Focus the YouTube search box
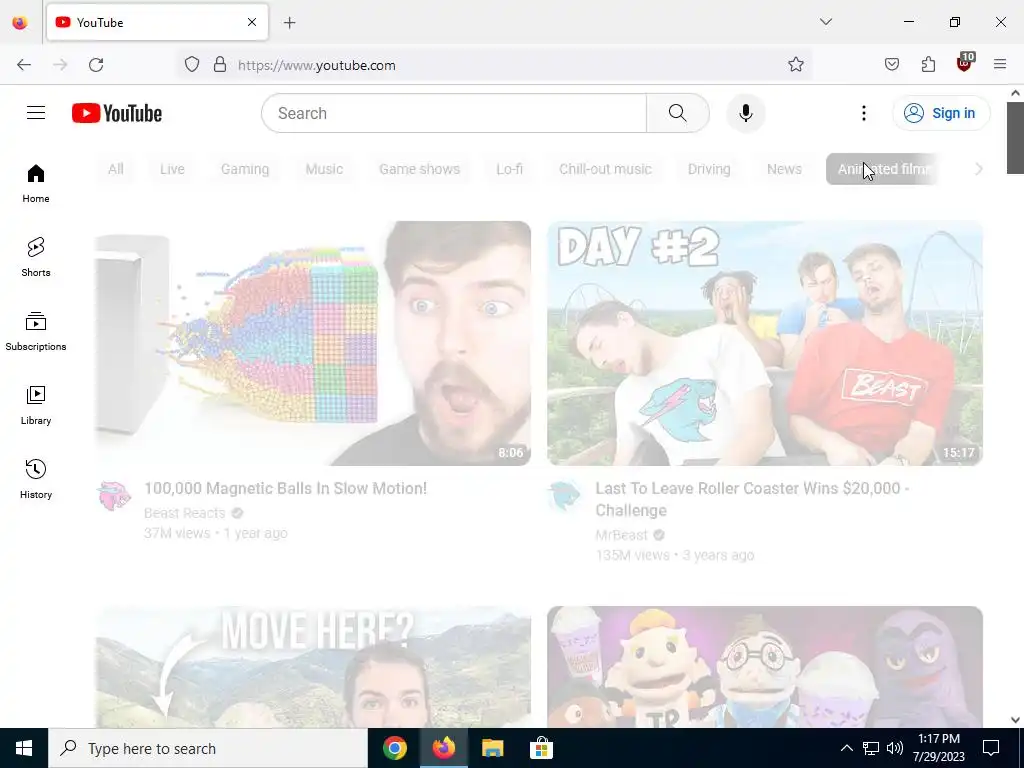The width and height of the screenshot is (1024, 768). (454, 113)
